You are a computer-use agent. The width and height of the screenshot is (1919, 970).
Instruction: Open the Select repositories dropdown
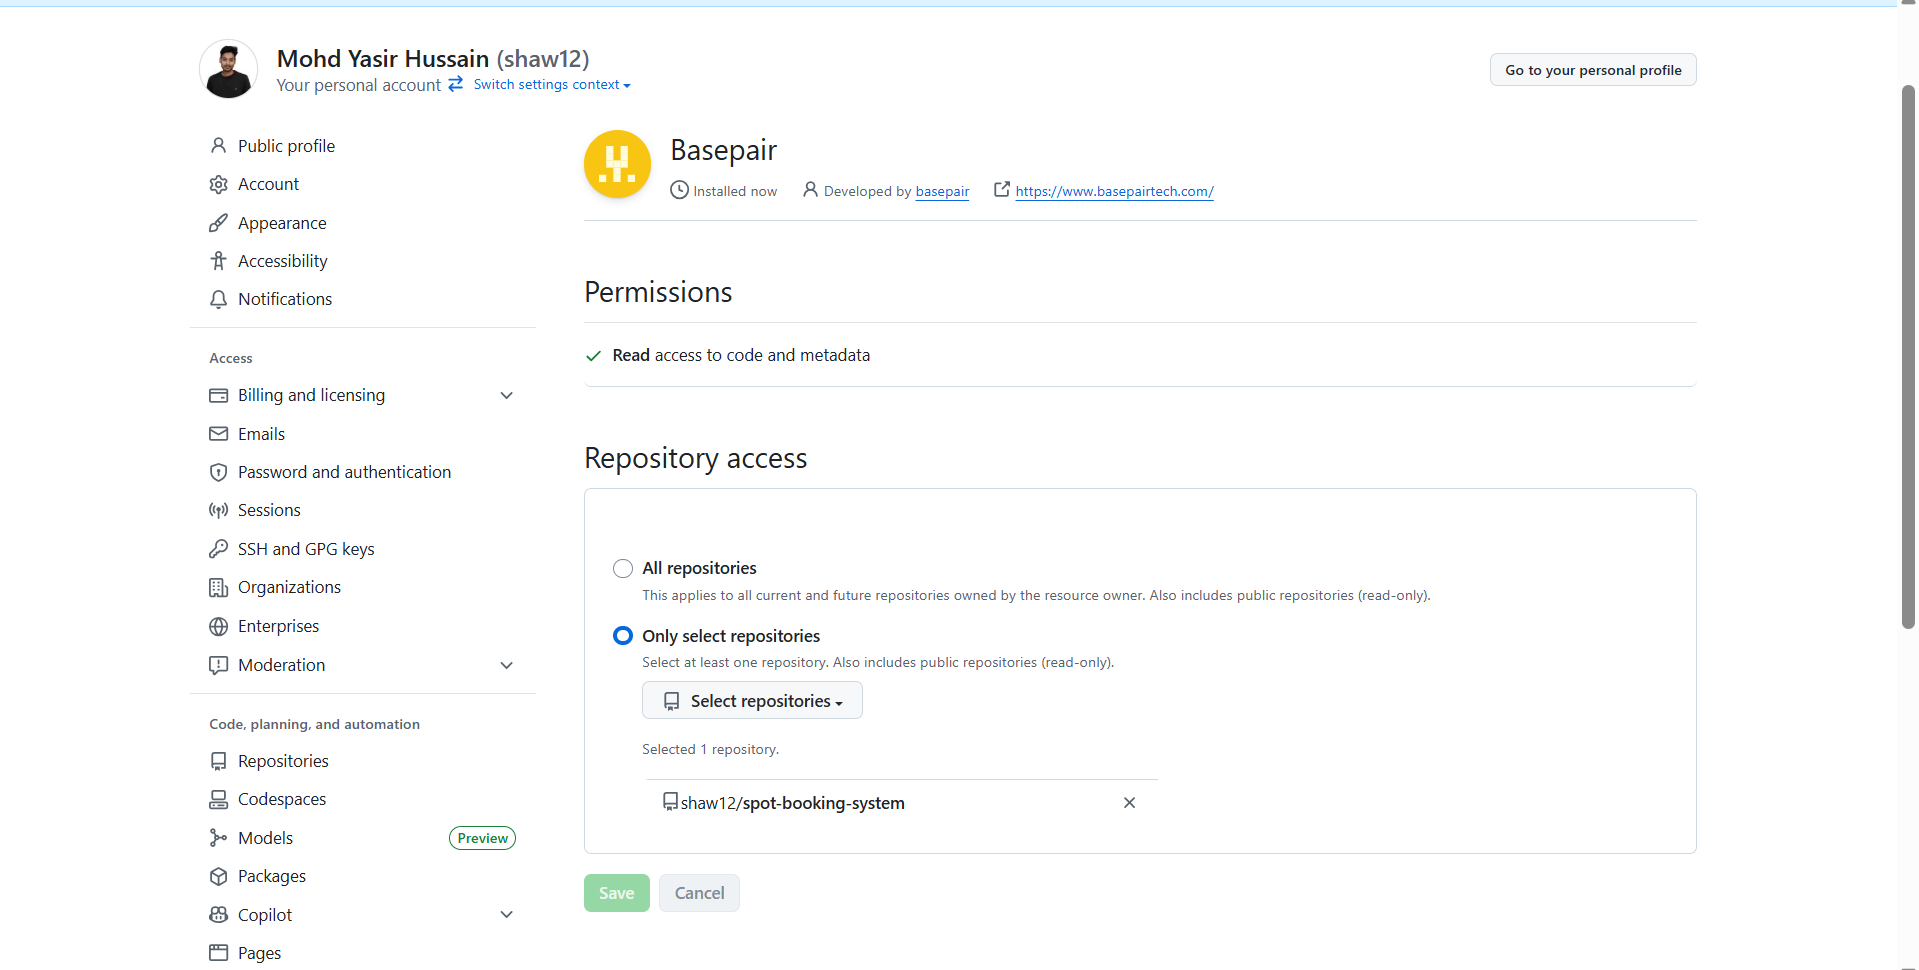752,700
